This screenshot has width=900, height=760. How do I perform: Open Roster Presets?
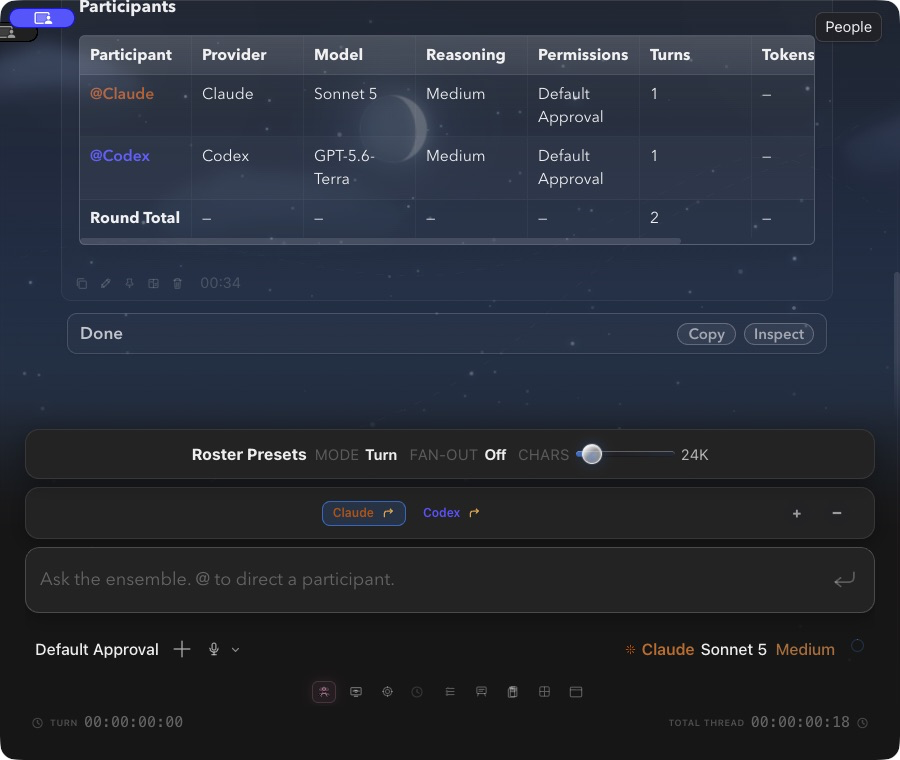click(x=249, y=455)
